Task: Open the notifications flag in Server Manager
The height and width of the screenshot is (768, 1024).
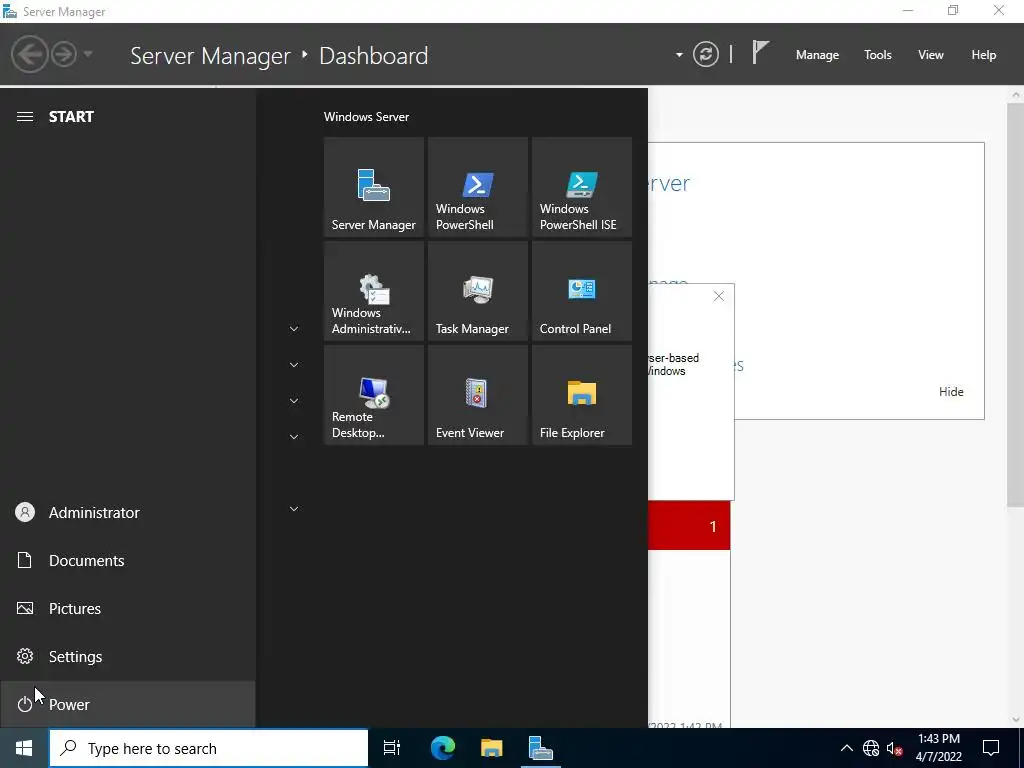Action: click(760, 52)
